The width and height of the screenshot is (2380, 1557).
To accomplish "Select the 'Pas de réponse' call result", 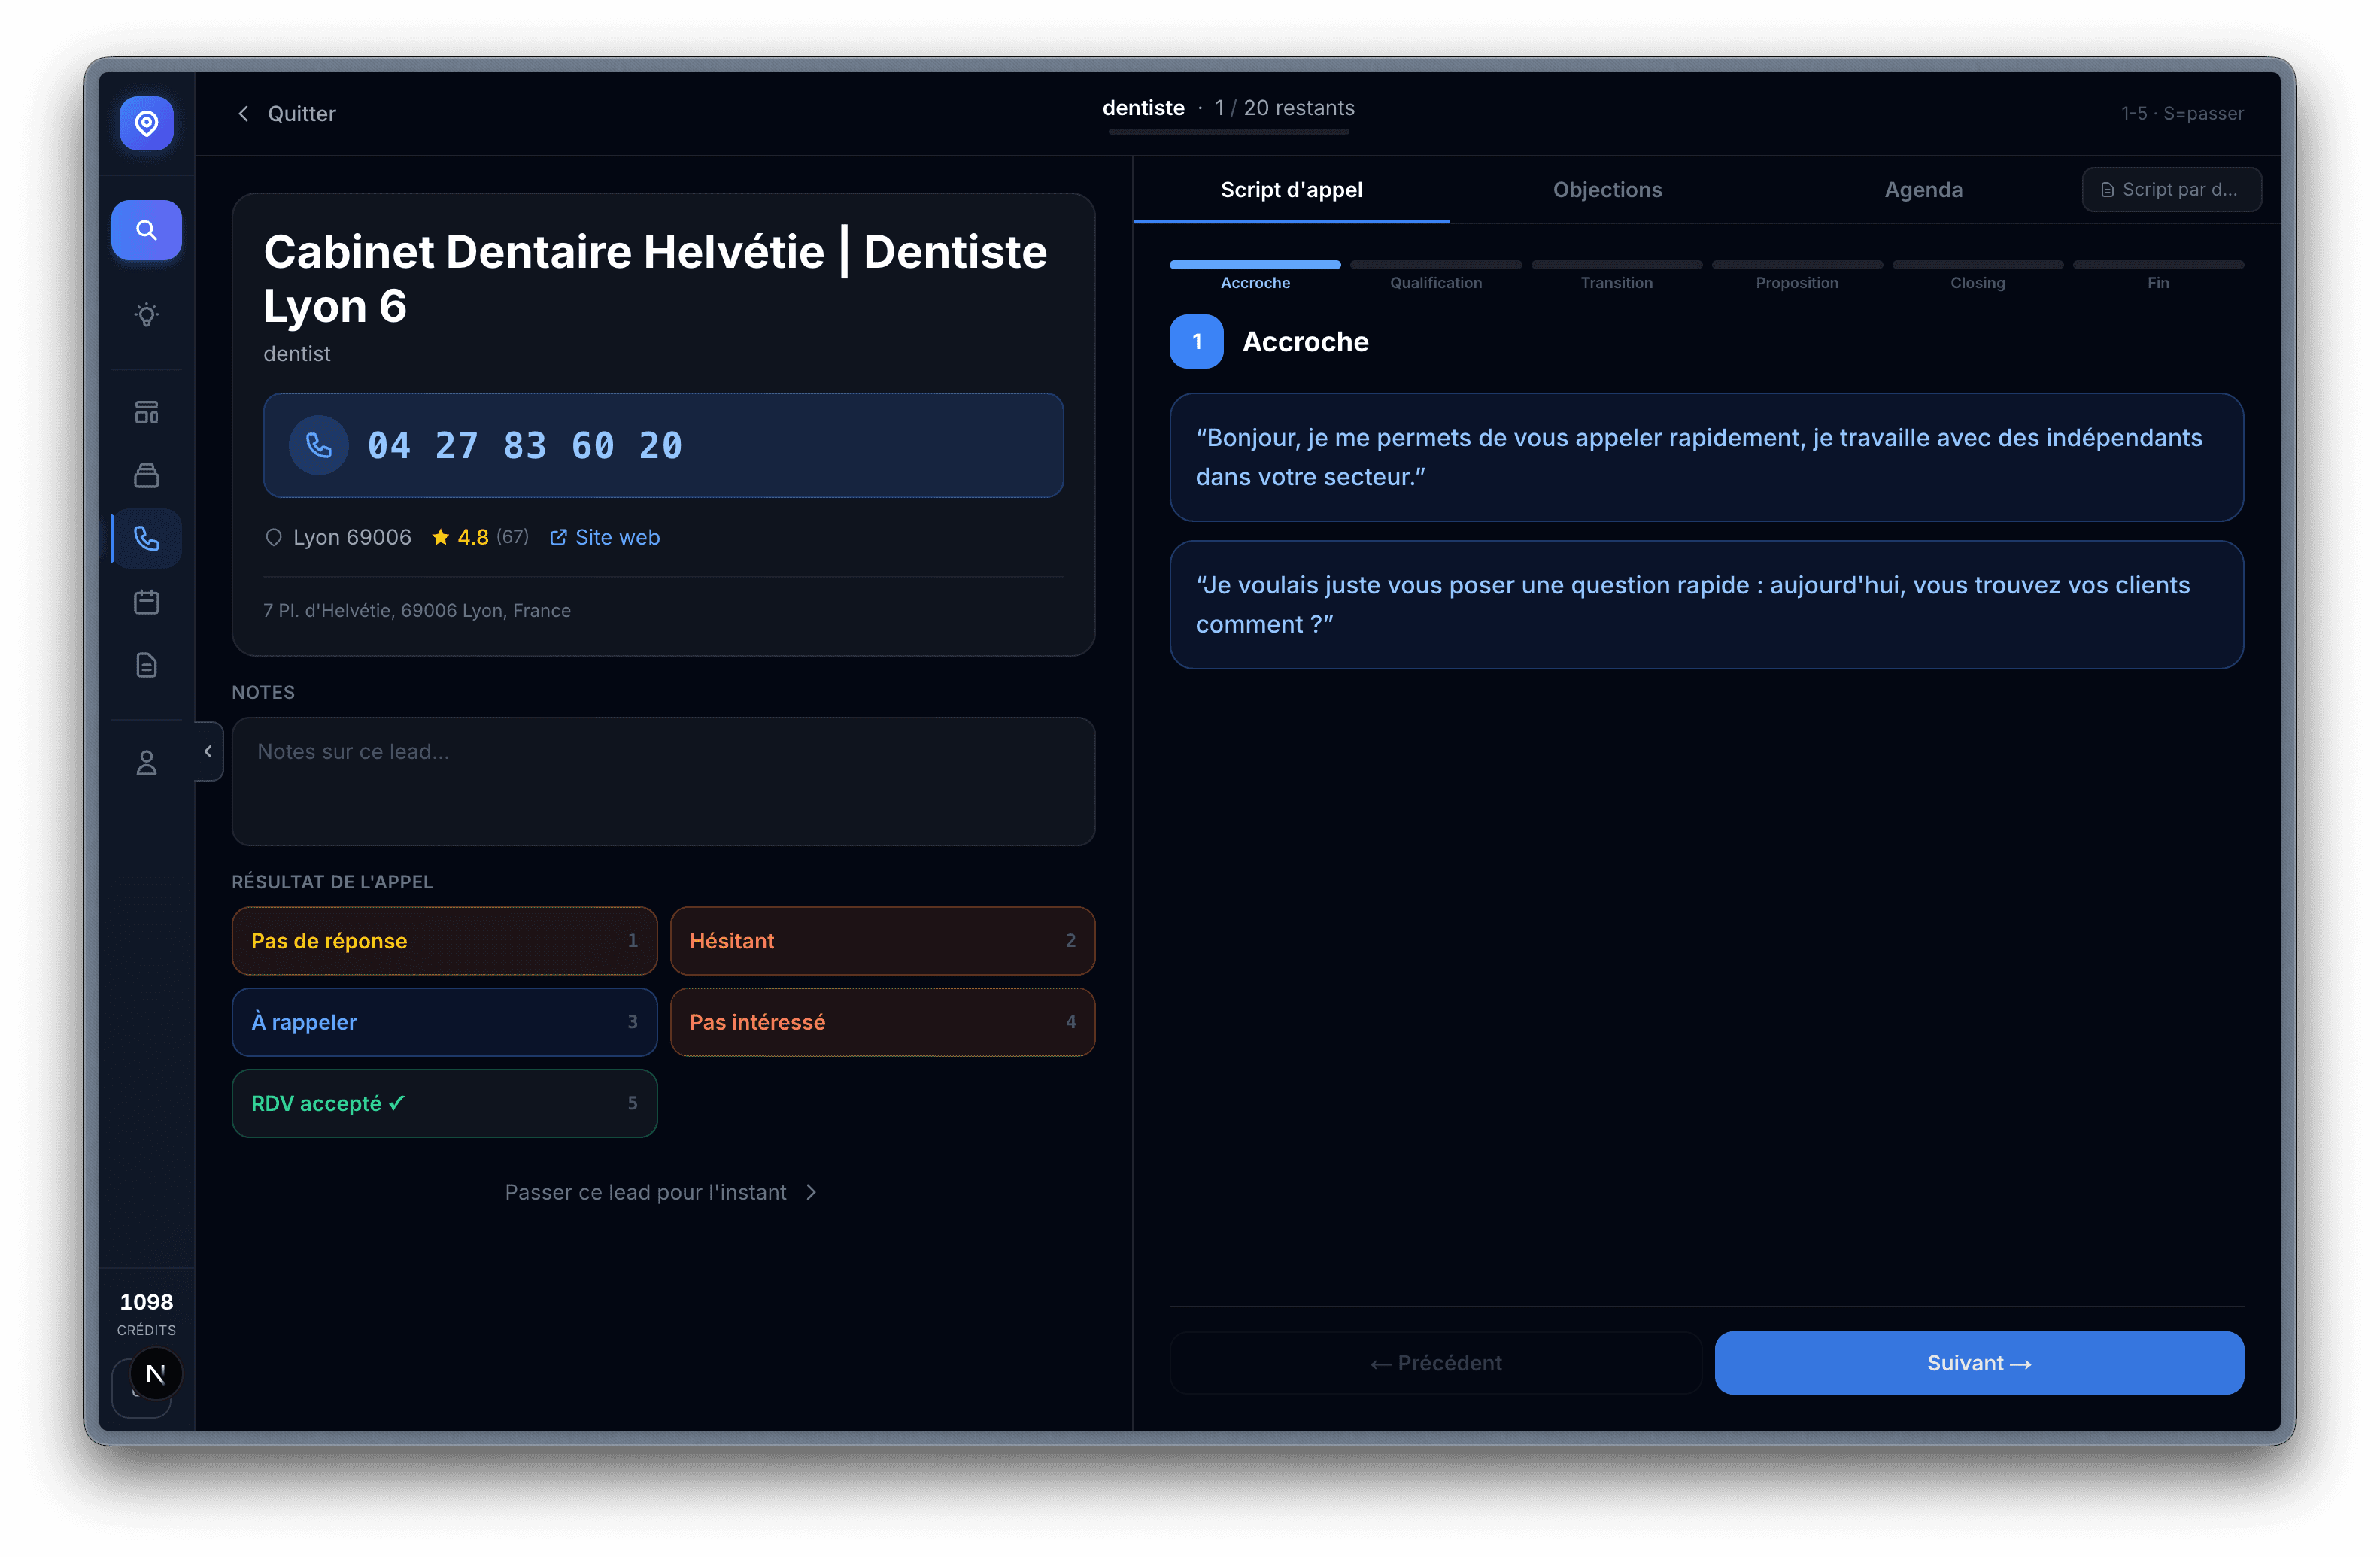I will tap(444, 940).
